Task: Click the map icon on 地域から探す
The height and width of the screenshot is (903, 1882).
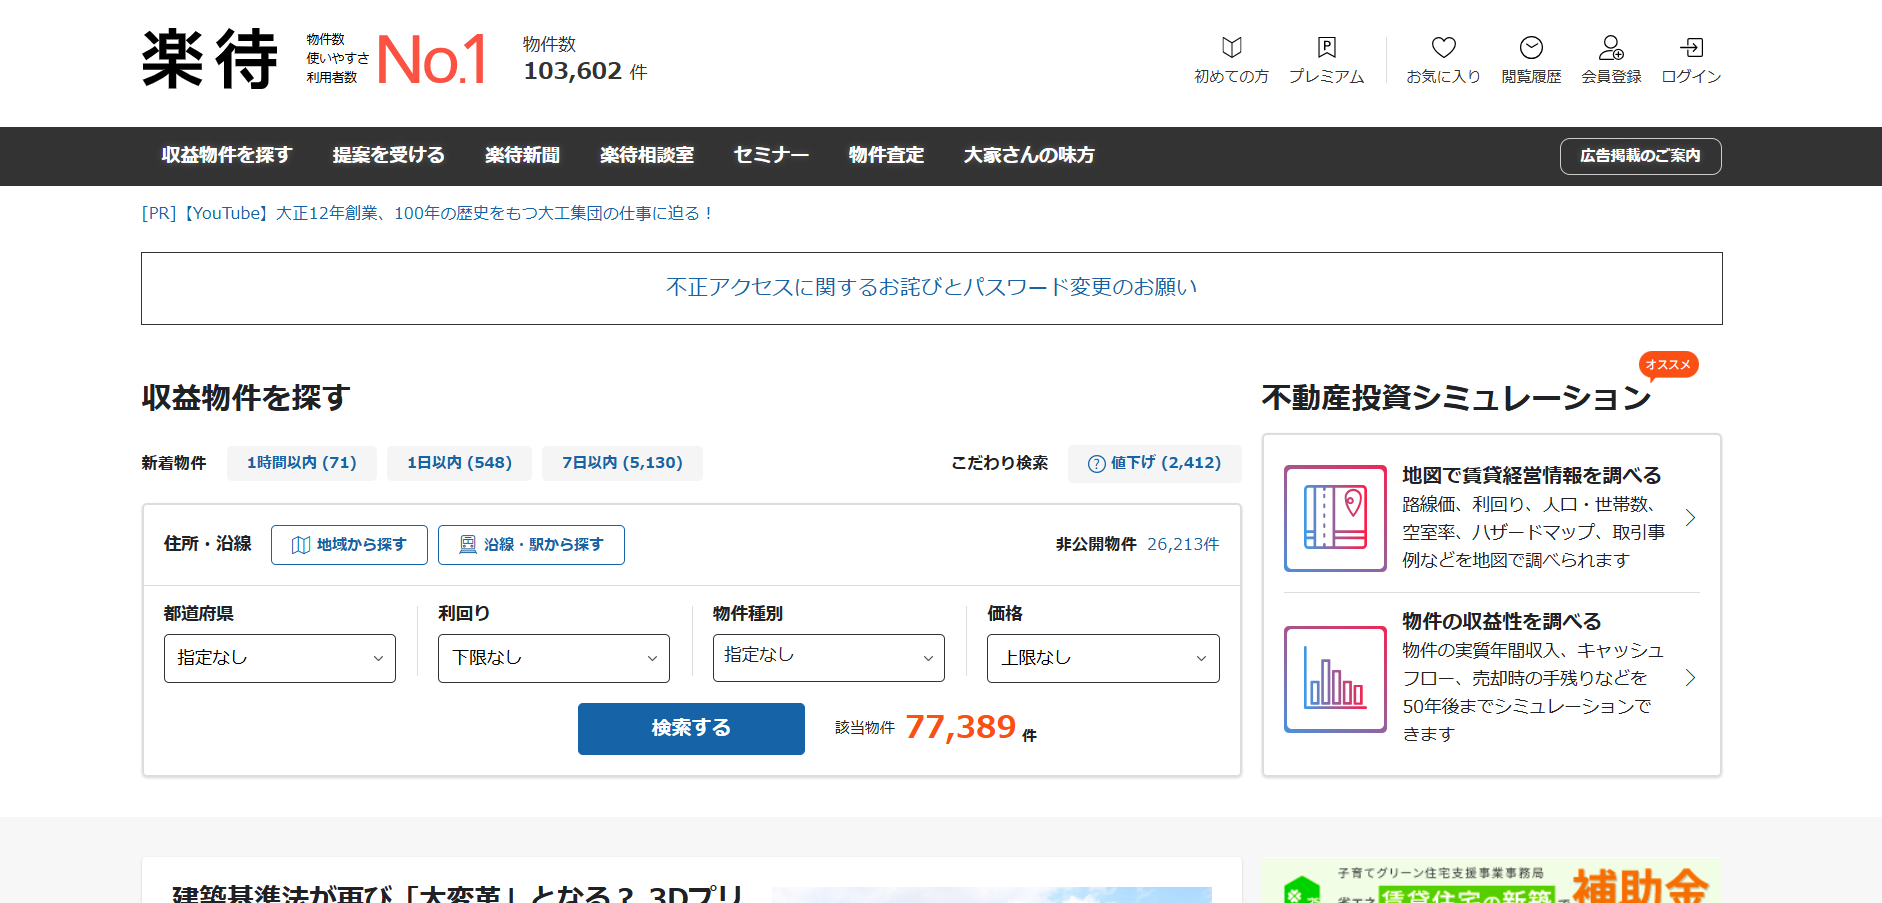Action: coord(301,545)
